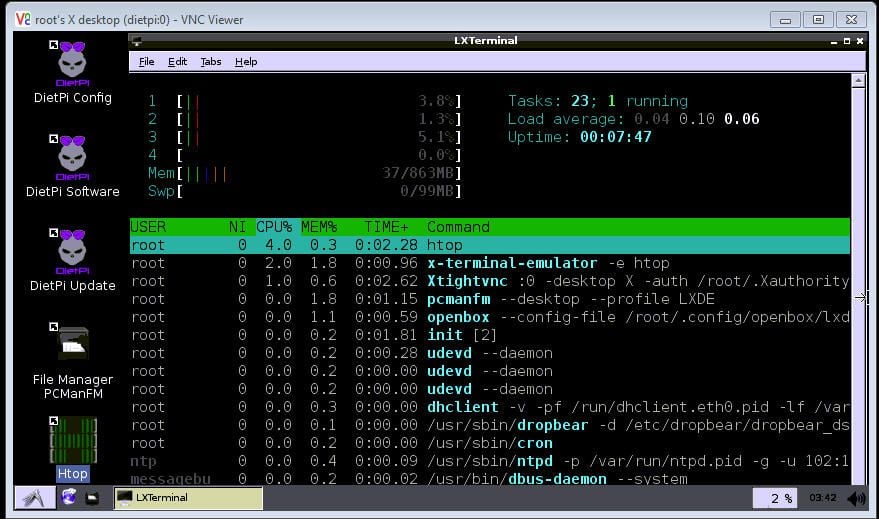Select the openbox process row

click(490, 317)
